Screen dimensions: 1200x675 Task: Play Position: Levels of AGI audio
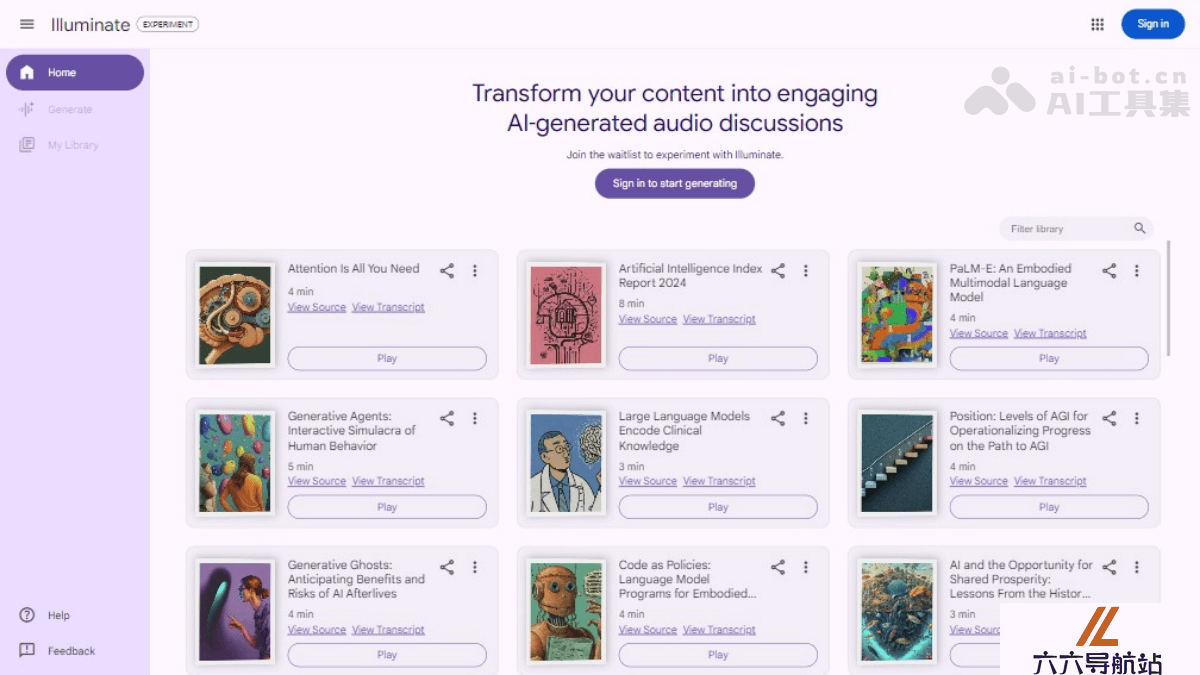point(1049,507)
